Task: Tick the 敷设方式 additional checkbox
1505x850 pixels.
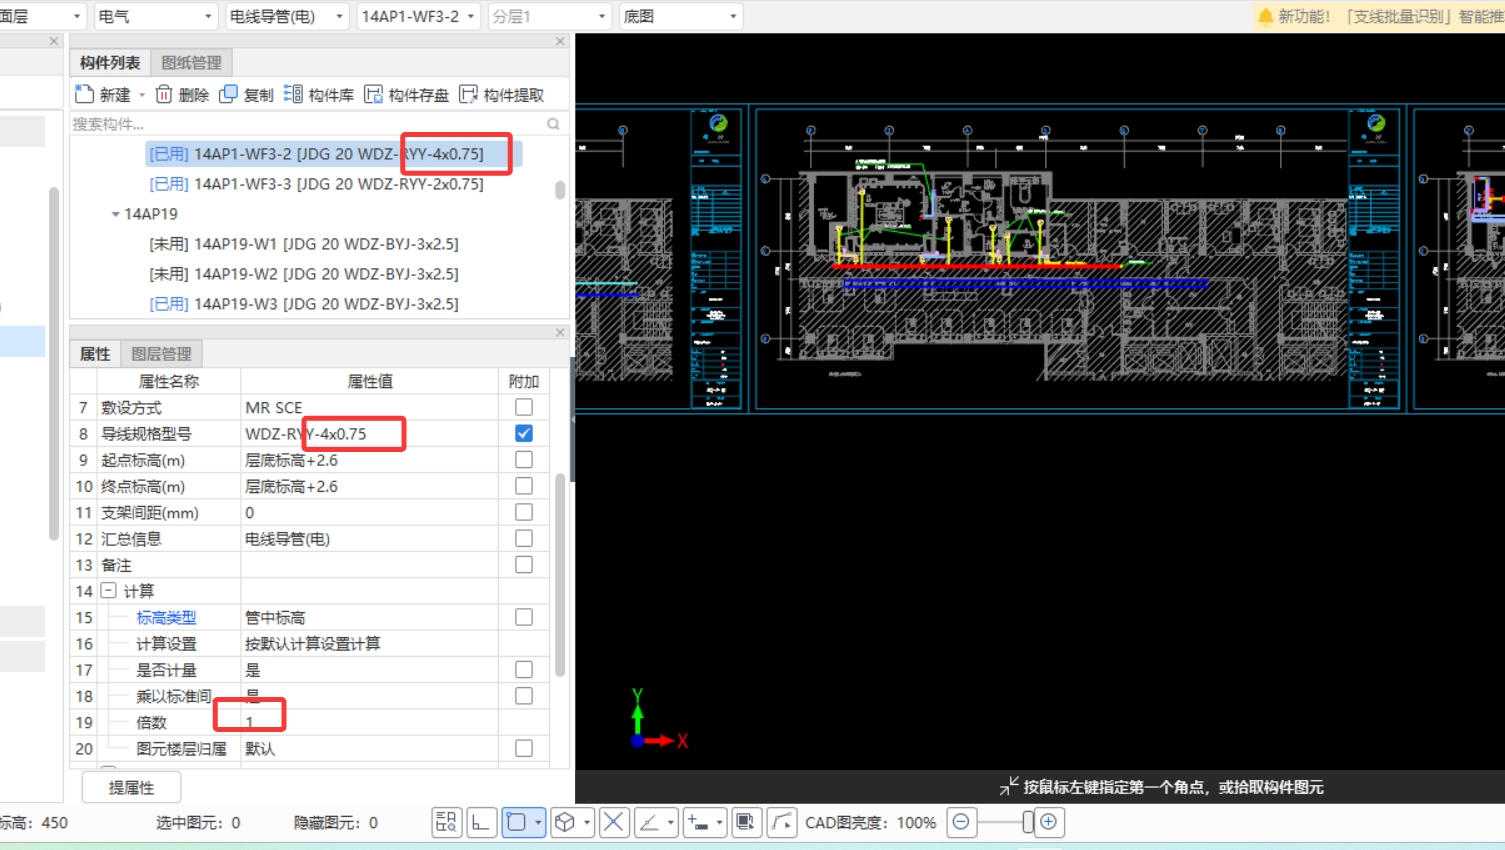Action: (524, 407)
